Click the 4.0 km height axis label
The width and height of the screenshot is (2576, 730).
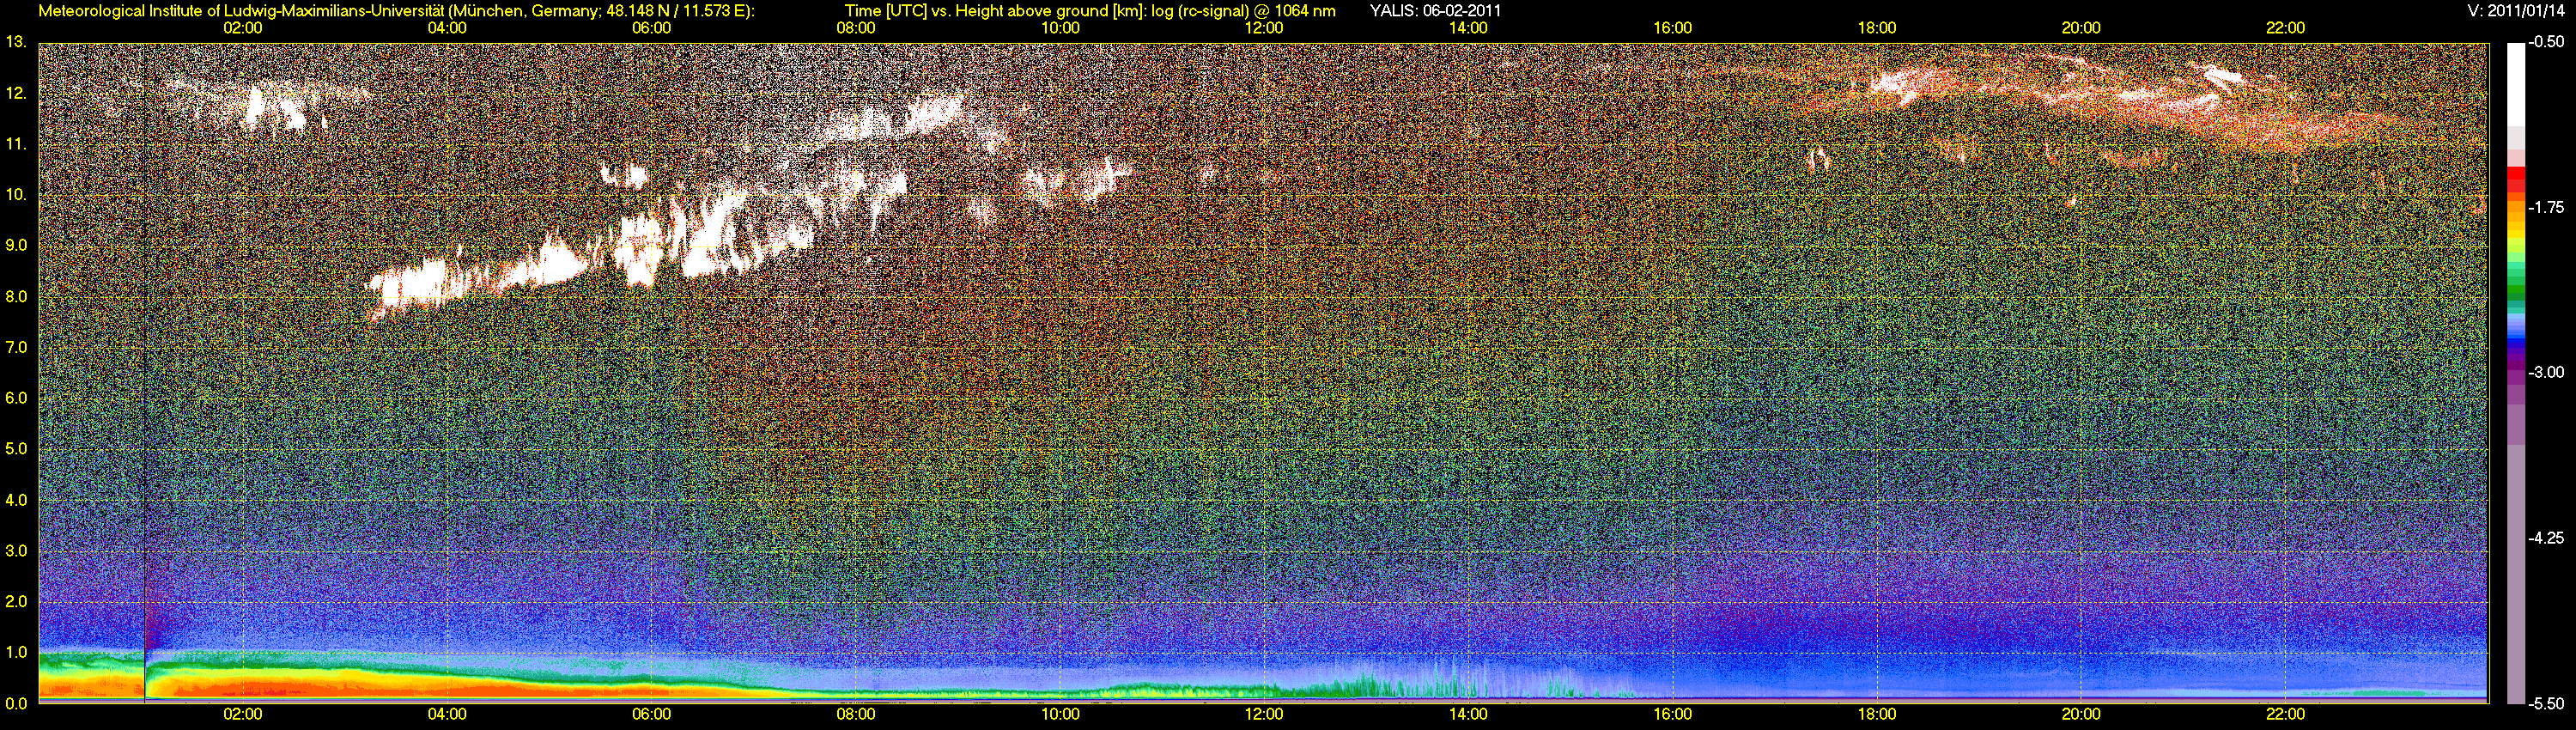pos(15,500)
